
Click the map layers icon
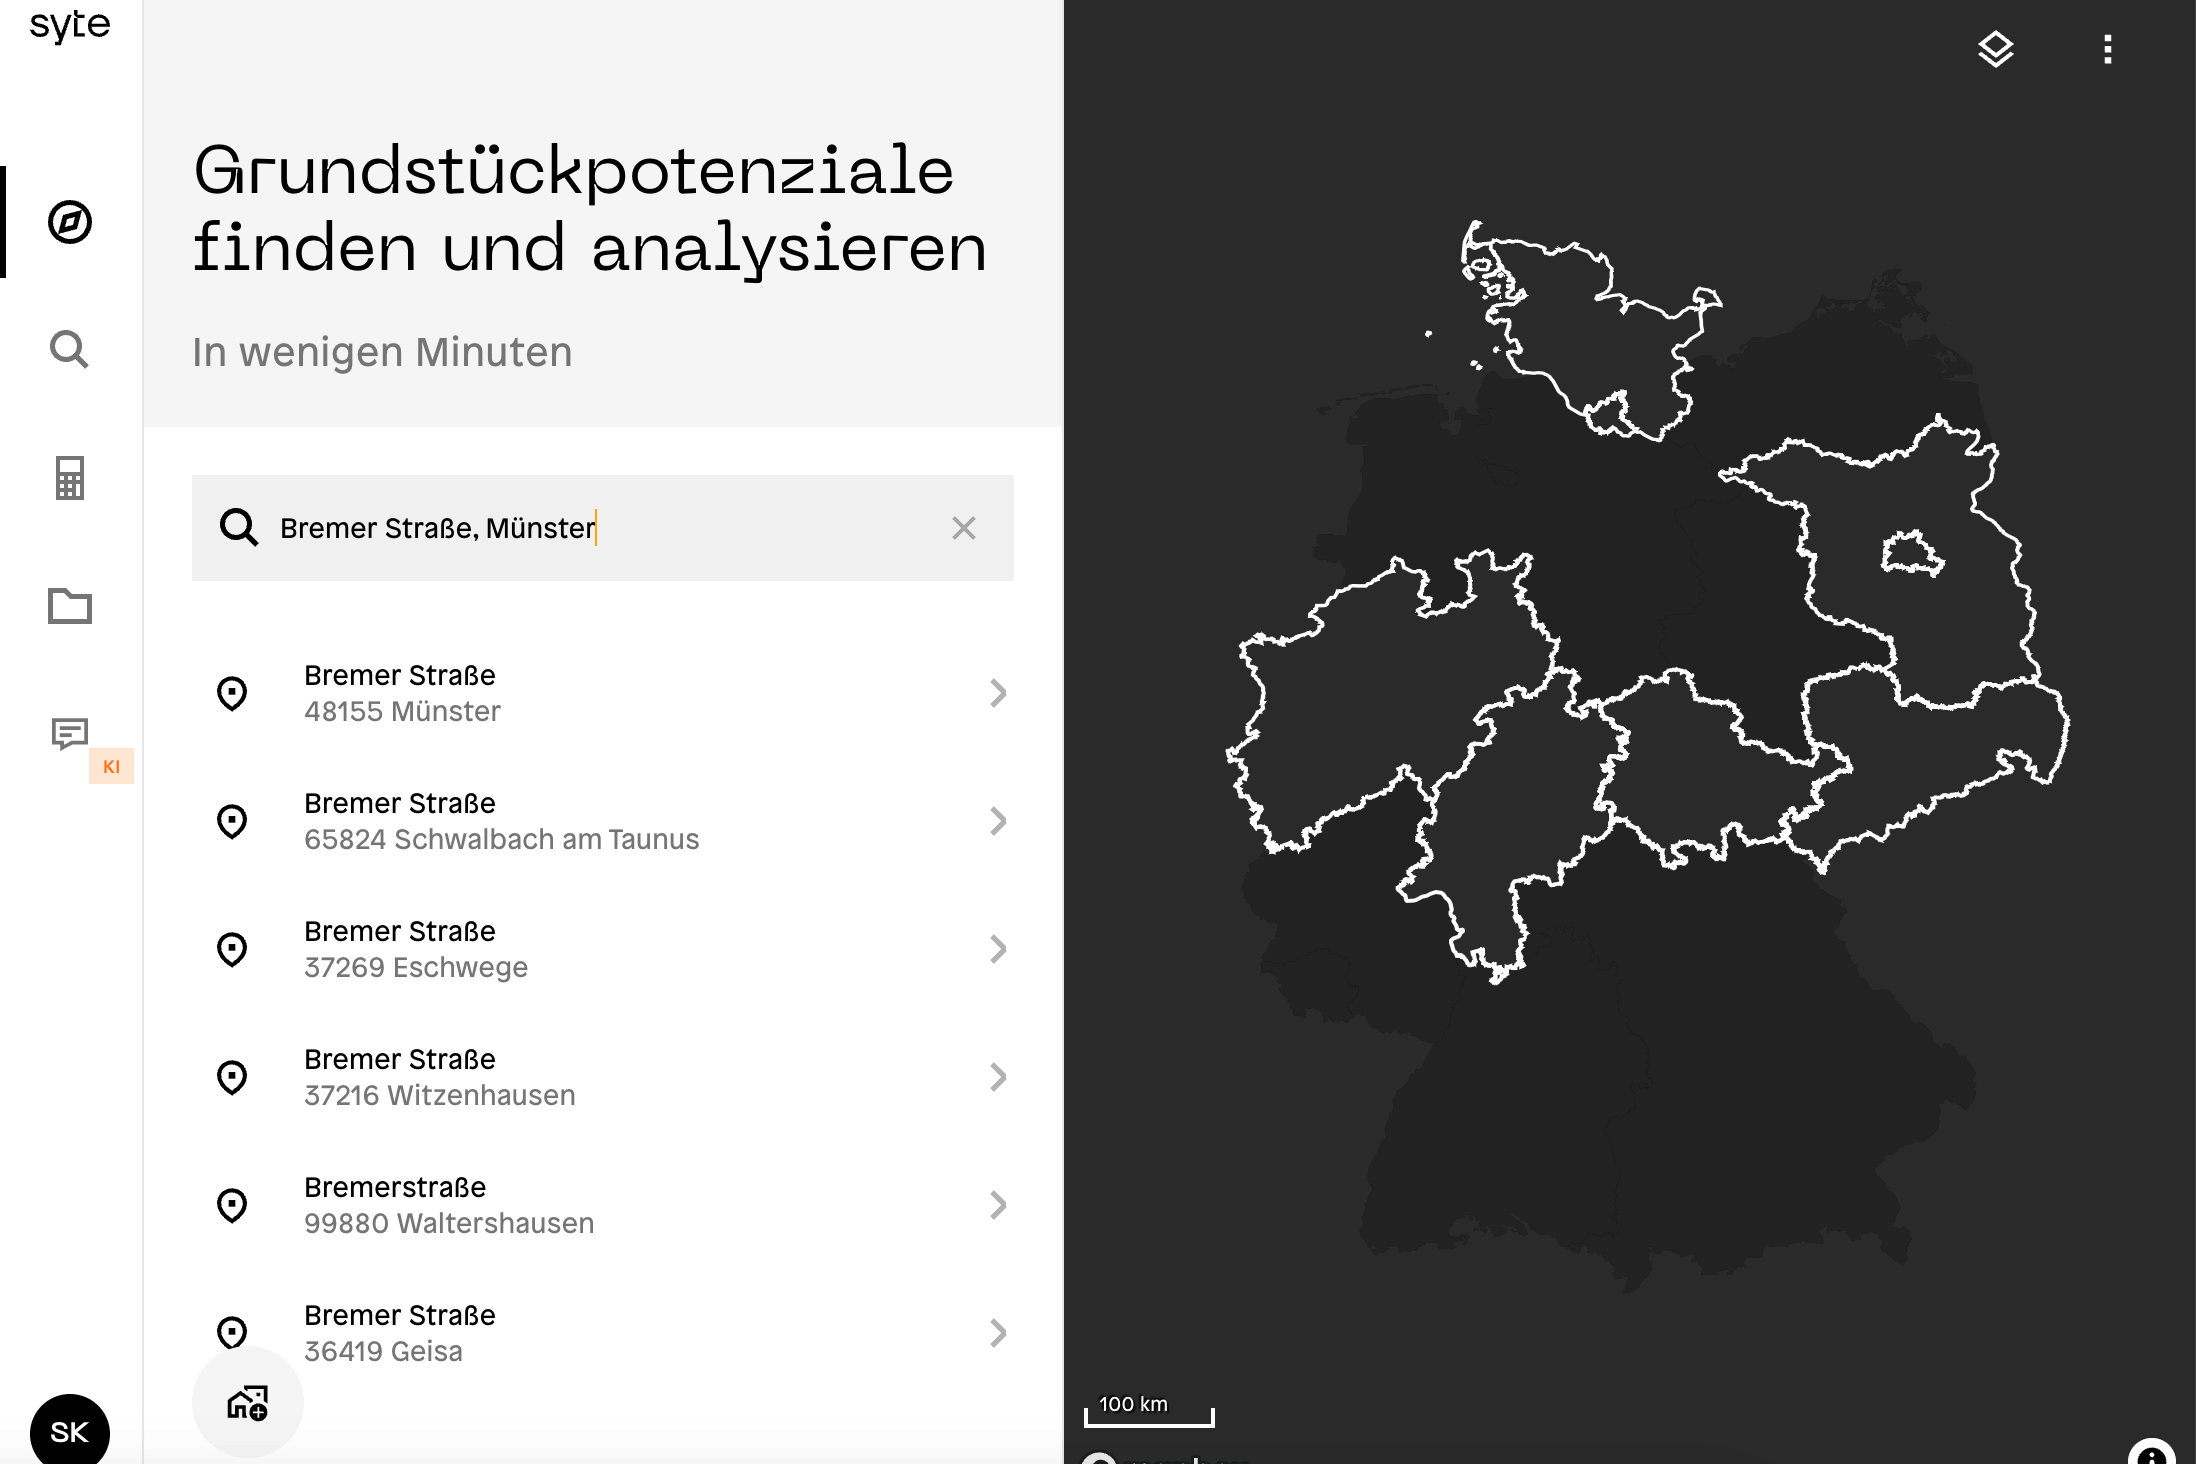tap(1995, 49)
